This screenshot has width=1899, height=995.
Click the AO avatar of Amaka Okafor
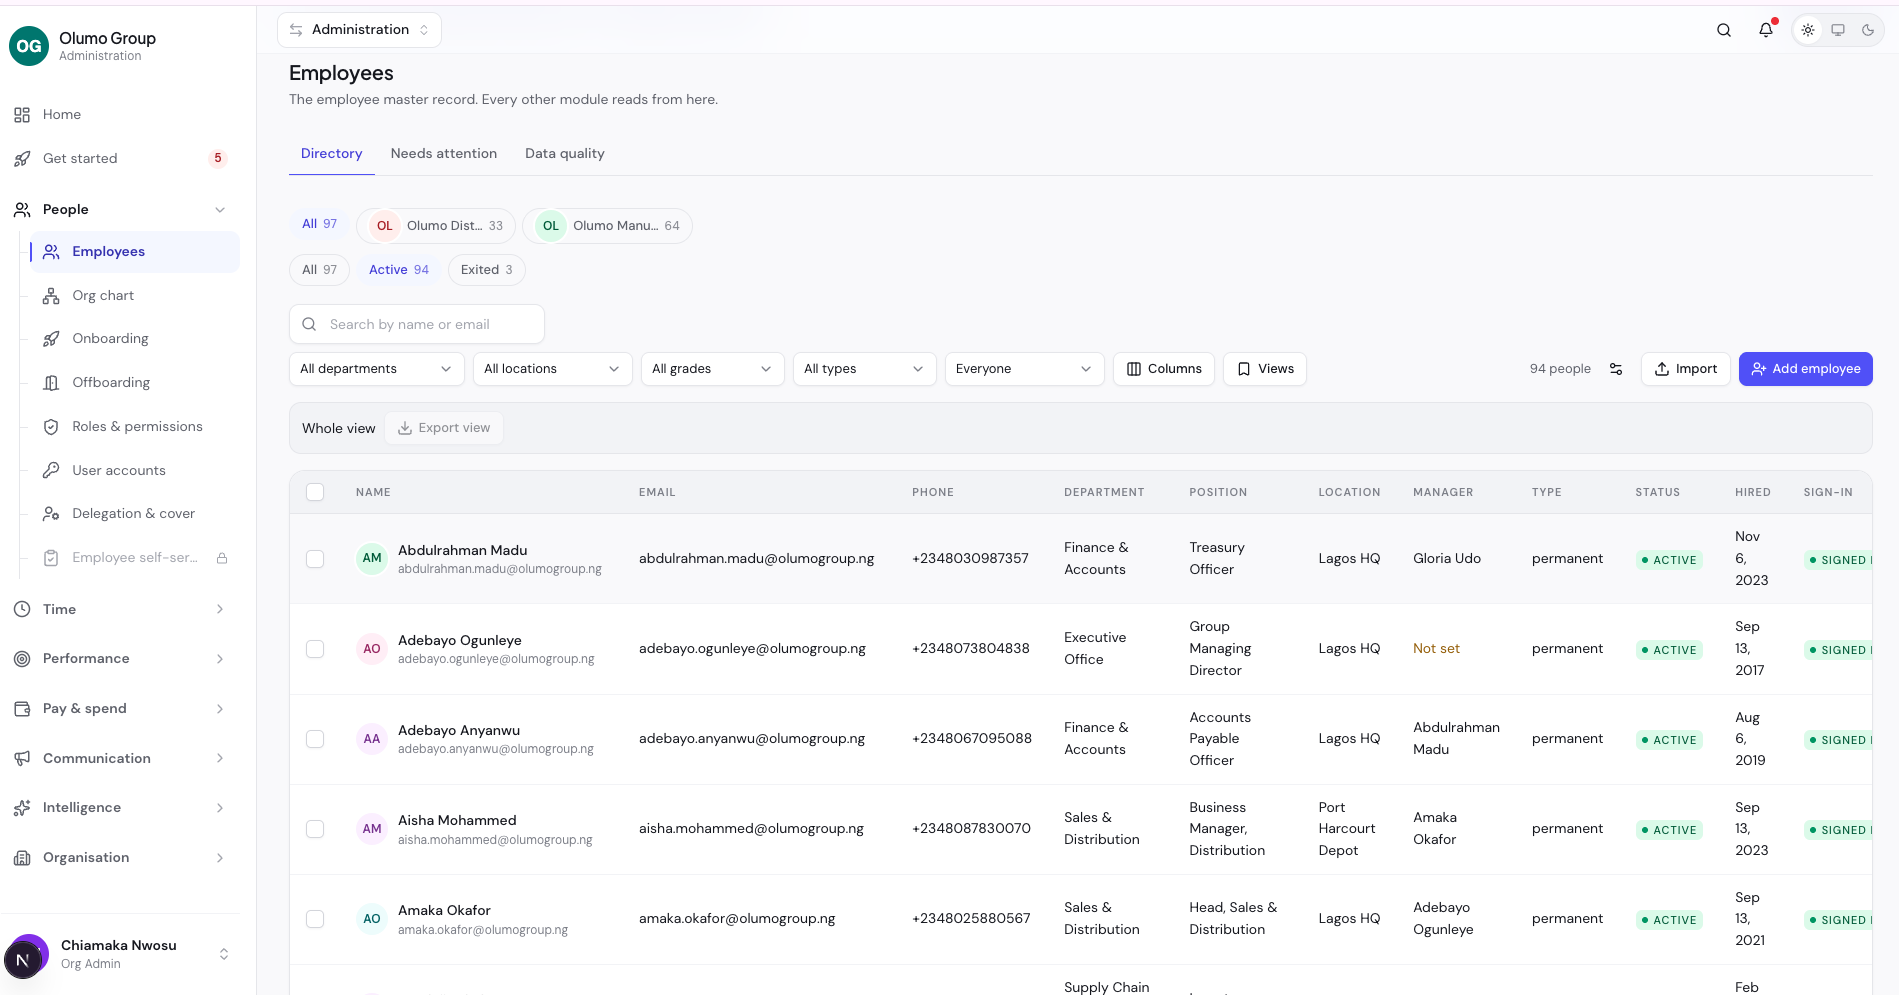coord(372,919)
